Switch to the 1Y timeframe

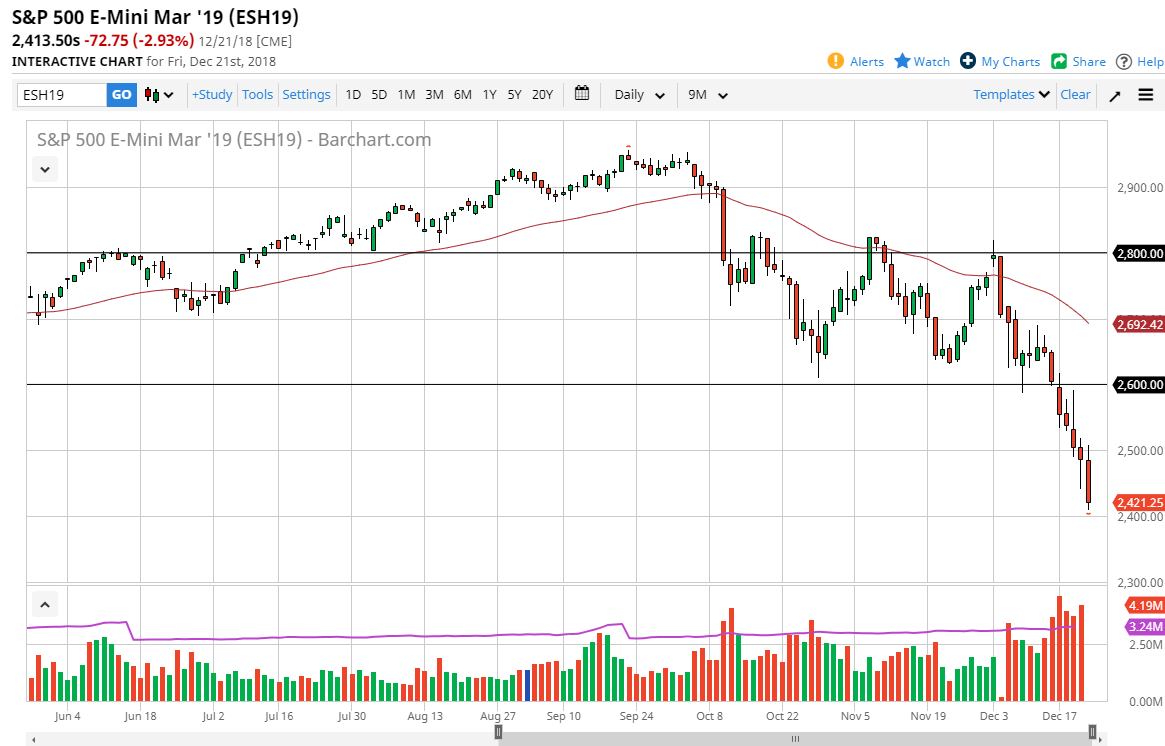point(489,94)
